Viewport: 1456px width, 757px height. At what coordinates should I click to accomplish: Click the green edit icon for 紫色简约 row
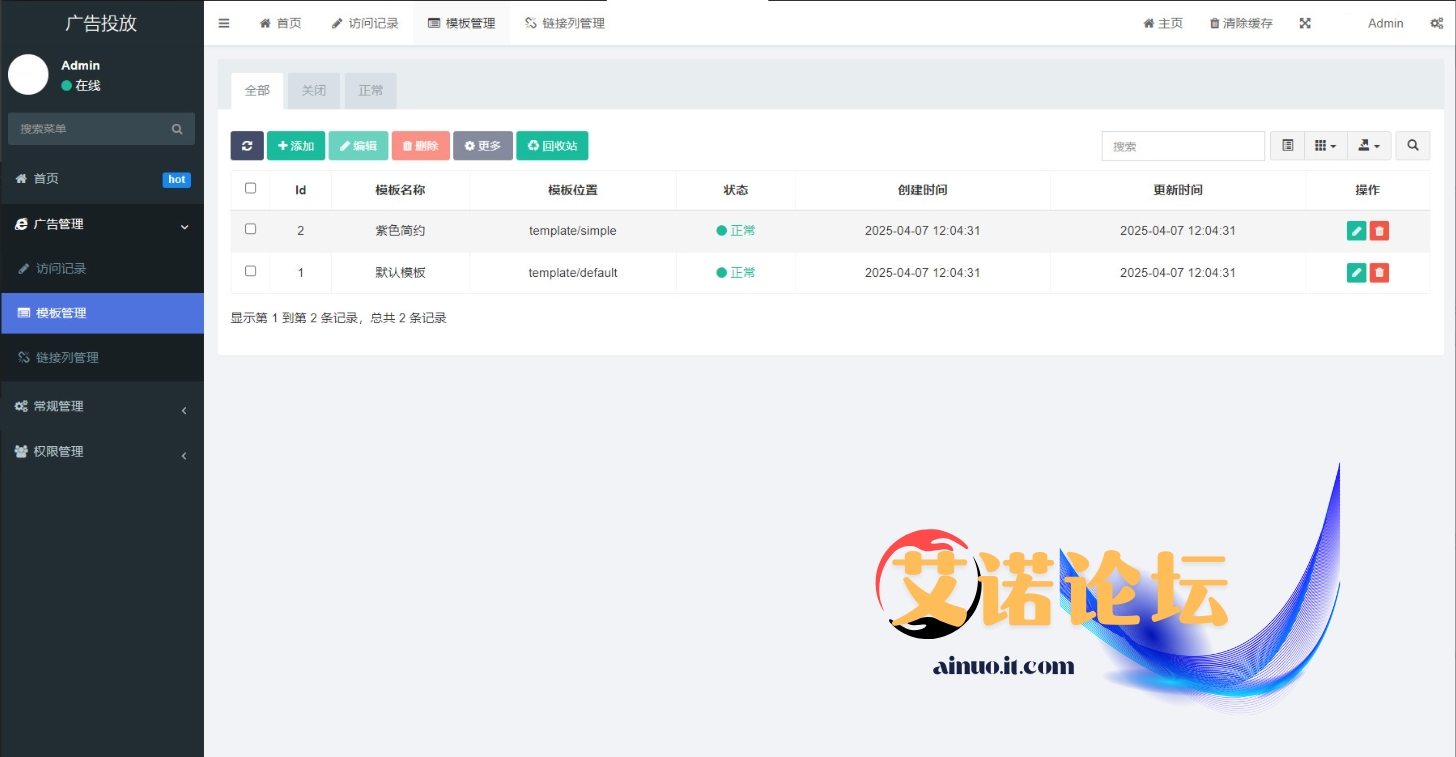click(x=1356, y=231)
